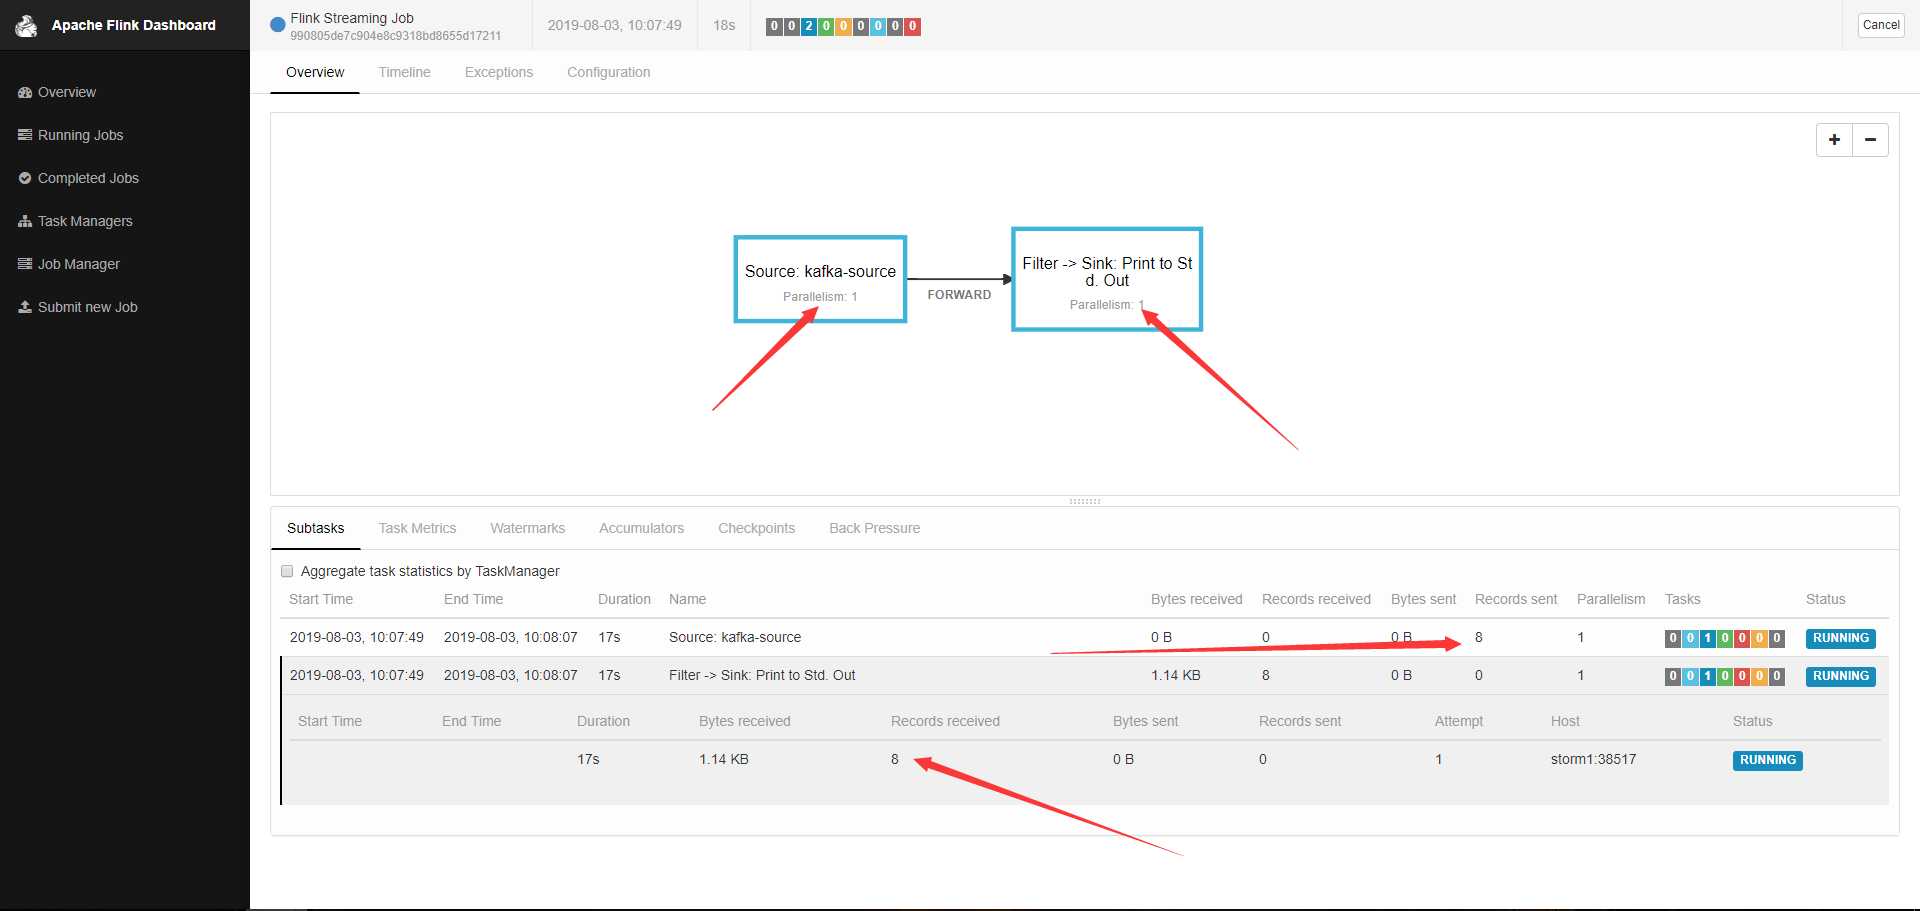Click the Completed Jobs checkmark icon
The width and height of the screenshot is (1920, 911).
pyautogui.click(x=25, y=178)
